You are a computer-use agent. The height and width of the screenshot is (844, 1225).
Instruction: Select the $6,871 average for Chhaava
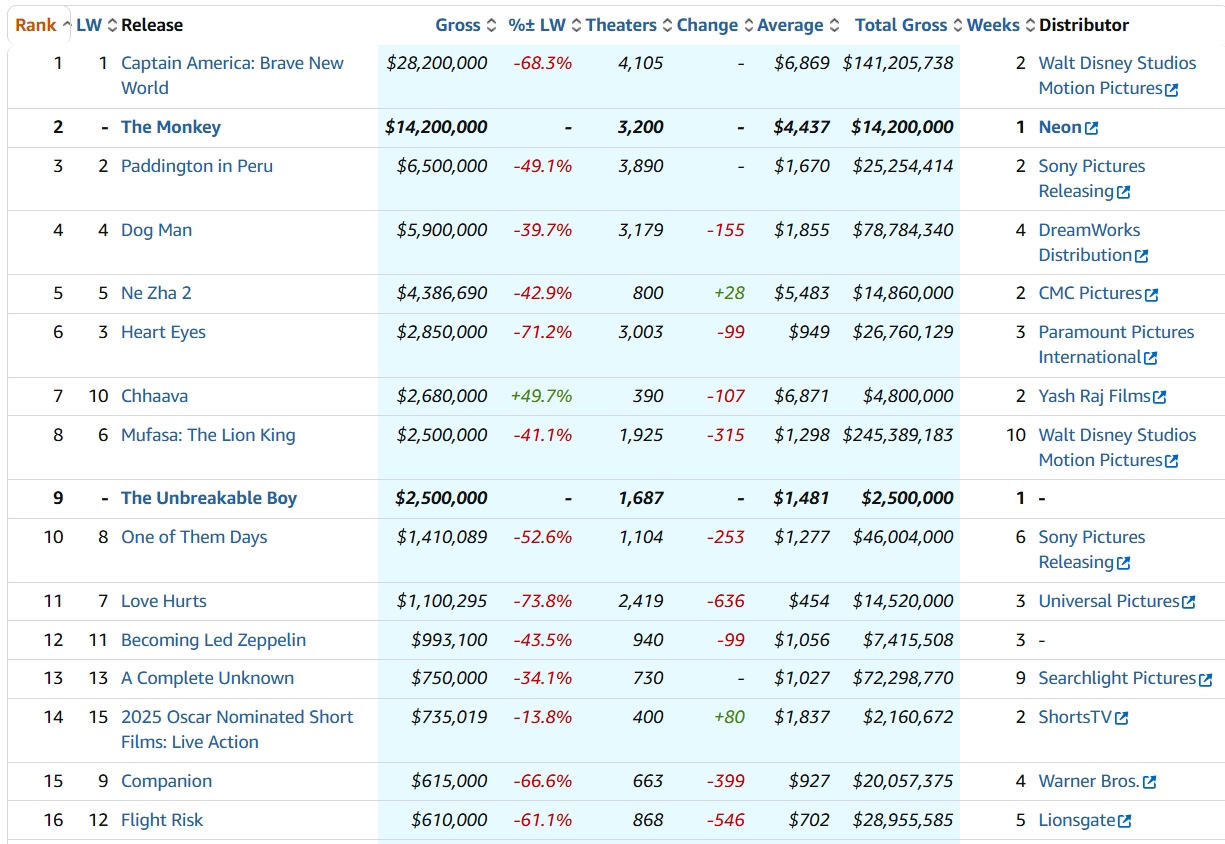point(802,396)
